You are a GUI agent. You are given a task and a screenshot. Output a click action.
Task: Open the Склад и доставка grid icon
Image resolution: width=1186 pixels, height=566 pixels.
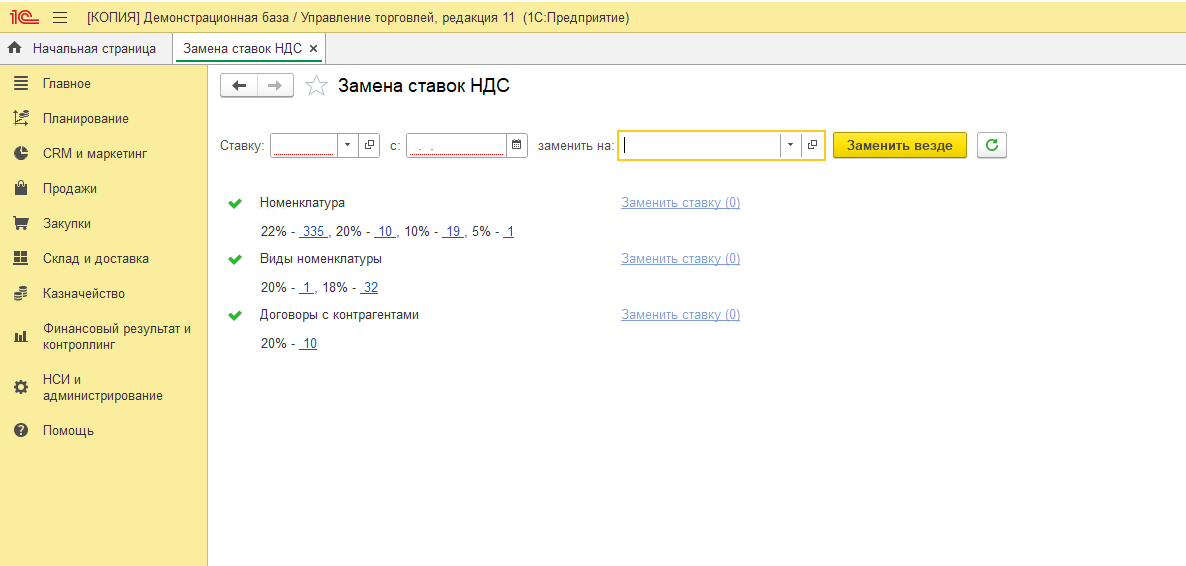coord(21,258)
